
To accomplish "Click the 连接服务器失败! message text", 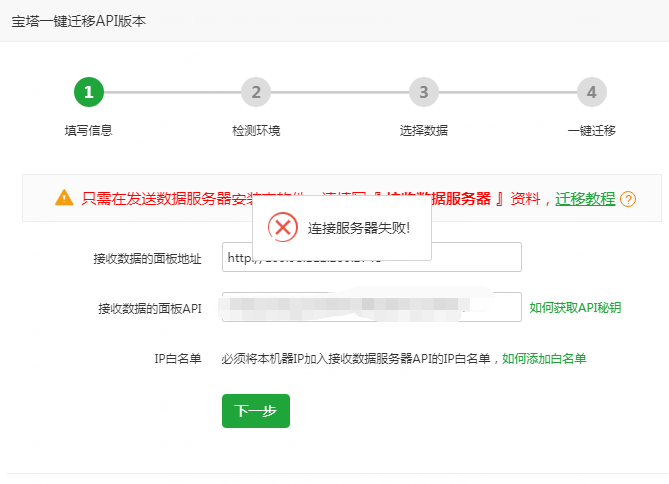I will click(359, 228).
